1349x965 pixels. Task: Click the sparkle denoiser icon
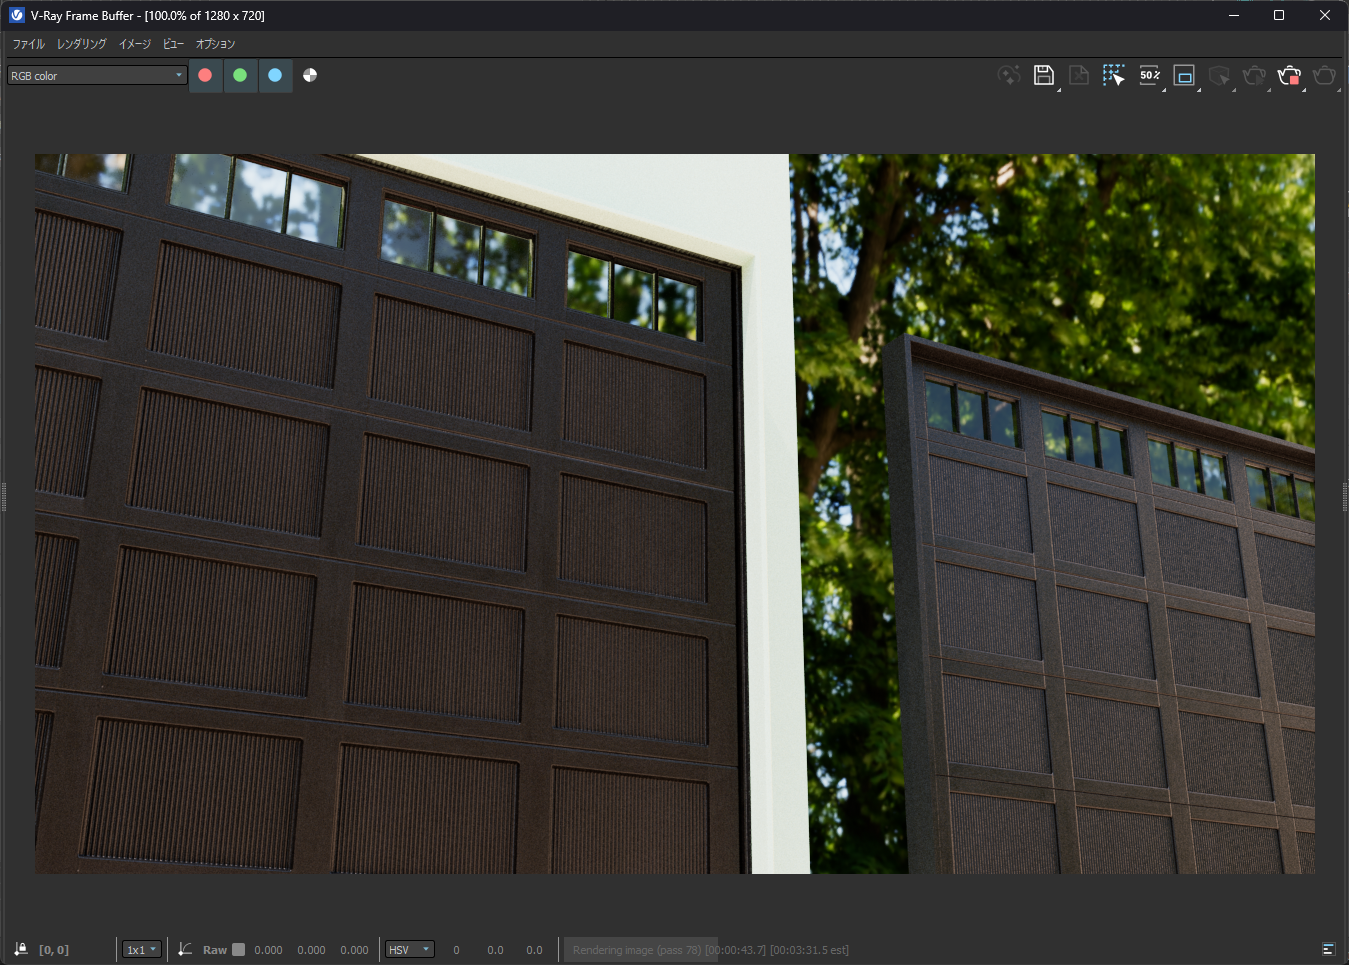1008,75
